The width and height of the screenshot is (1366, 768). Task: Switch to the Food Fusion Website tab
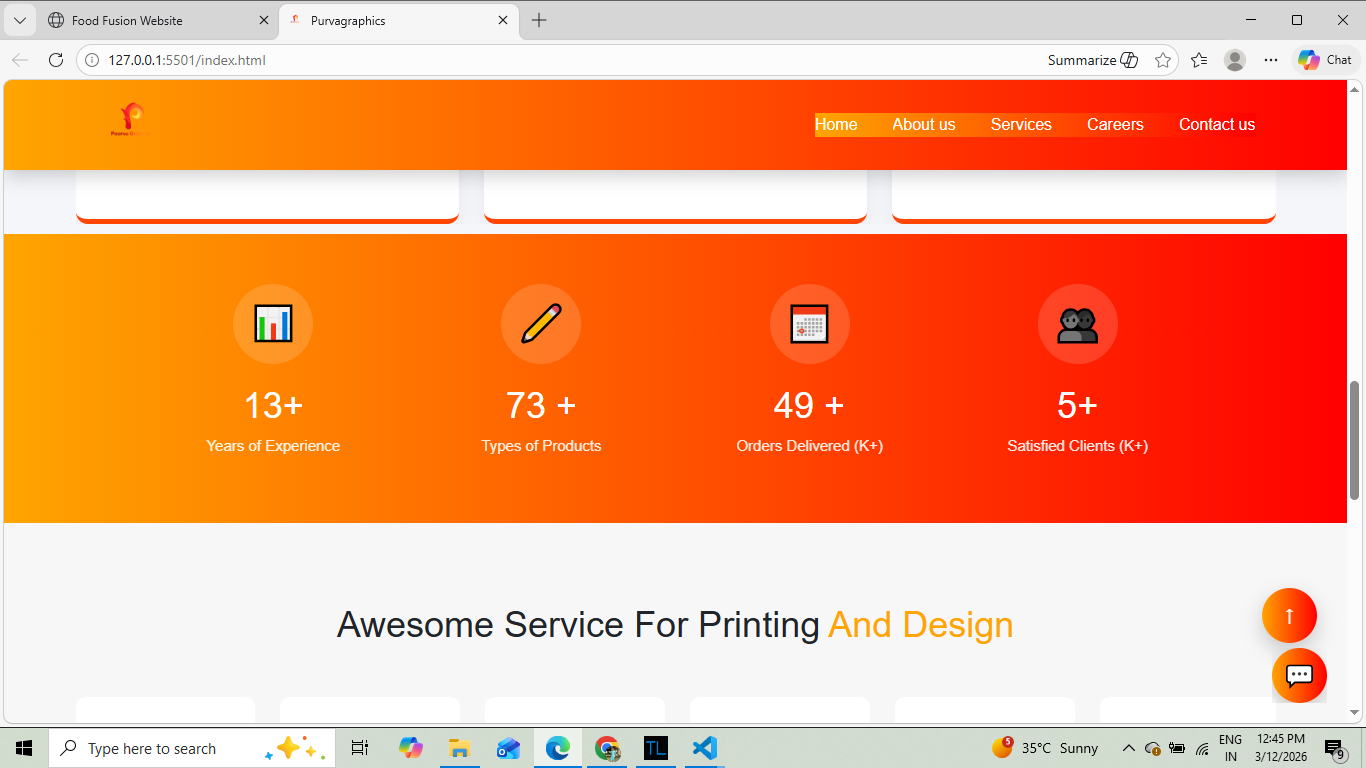127,20
